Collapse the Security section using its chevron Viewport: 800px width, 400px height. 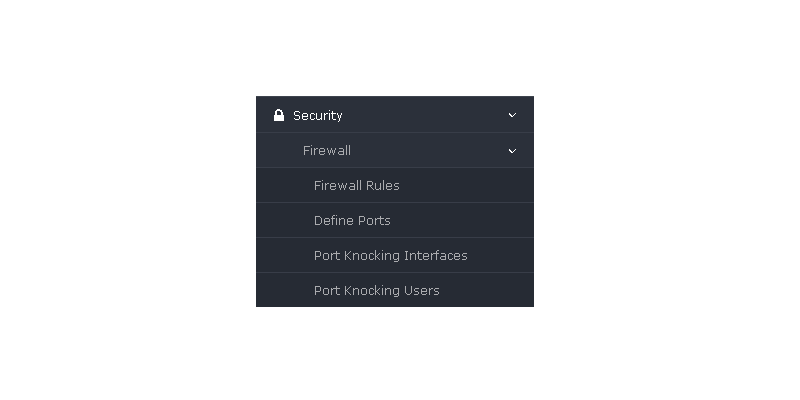[x=512, y=115]
